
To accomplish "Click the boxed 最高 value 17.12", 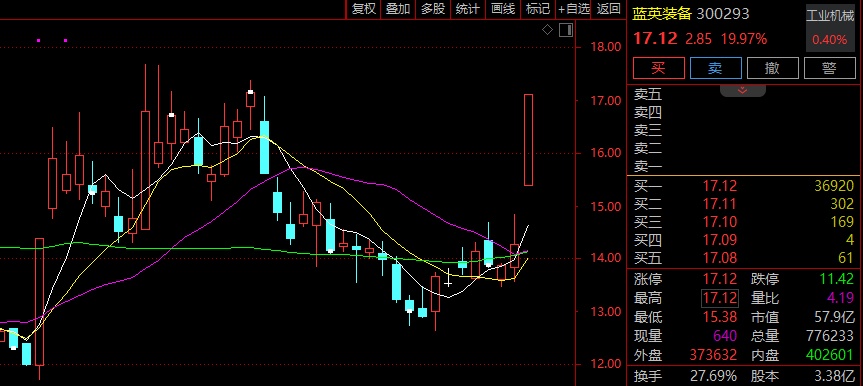I will (719, 299).
